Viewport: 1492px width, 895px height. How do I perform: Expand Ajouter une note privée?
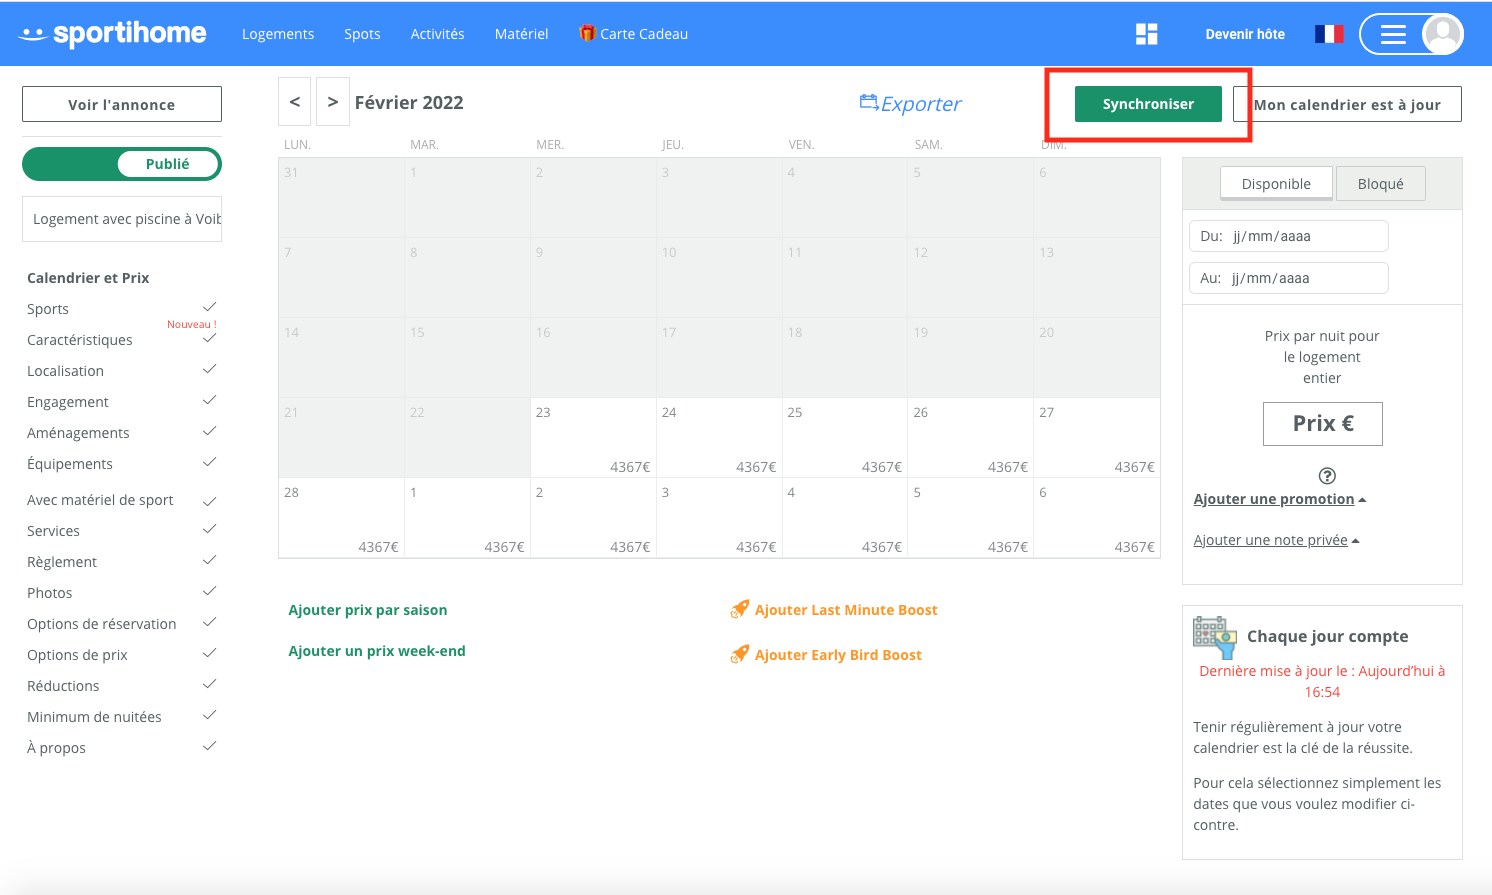pyautogui.click(x=1276, y=540)
